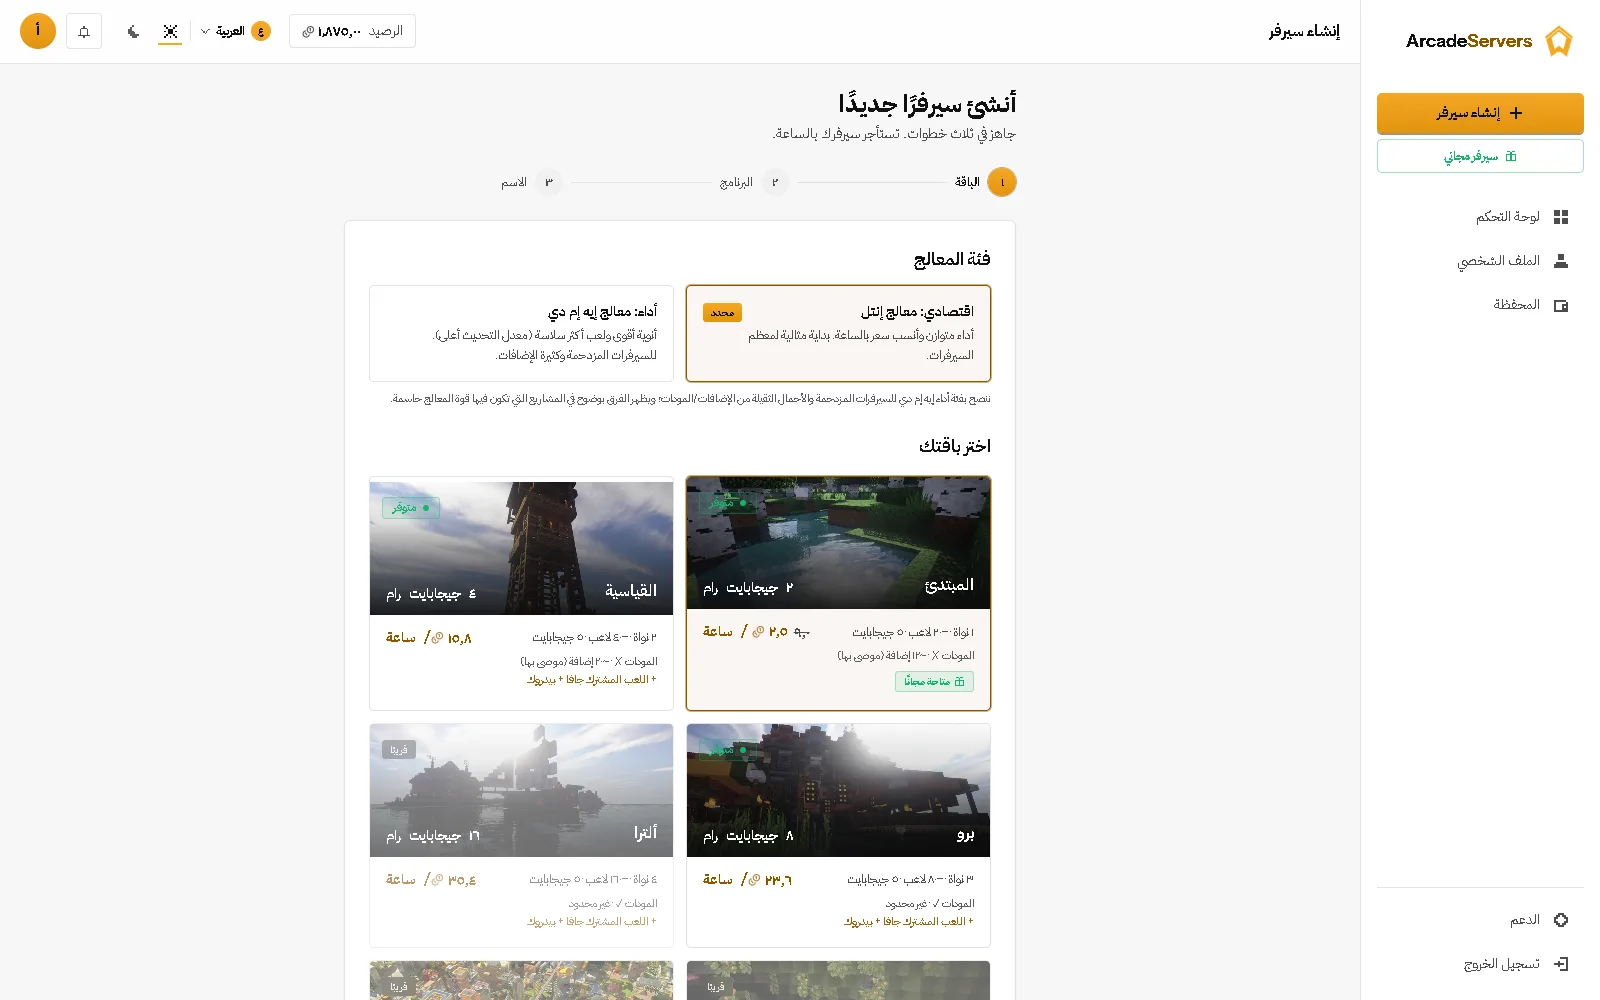Select the ألترا 16GB plan card
Screen dimensions: 1600x1000
521,835
